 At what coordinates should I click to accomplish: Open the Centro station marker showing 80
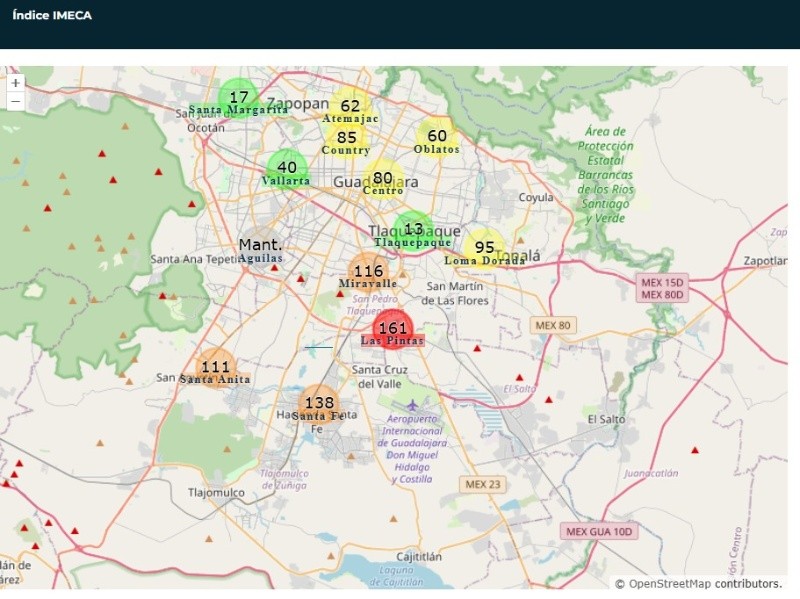click(382, 179)
